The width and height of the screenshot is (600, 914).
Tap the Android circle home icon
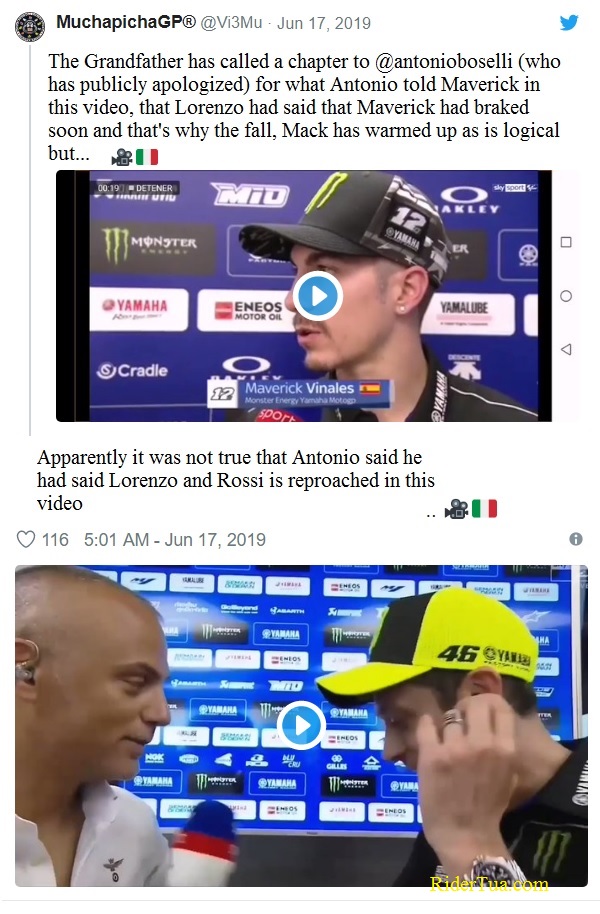coord(566,296)
